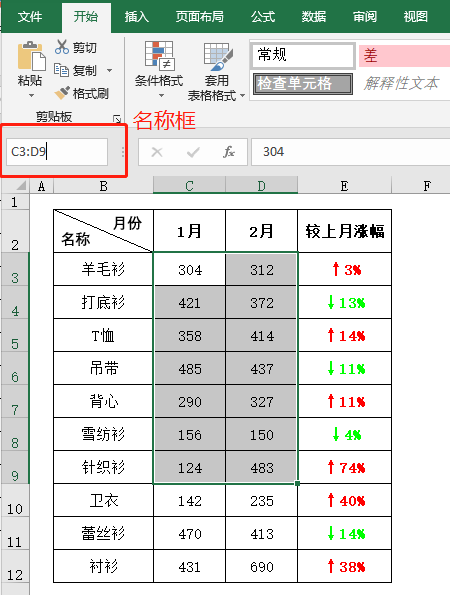Expand the 表格格式 dropdown arrow
The image size is (450, 595).
242,96
